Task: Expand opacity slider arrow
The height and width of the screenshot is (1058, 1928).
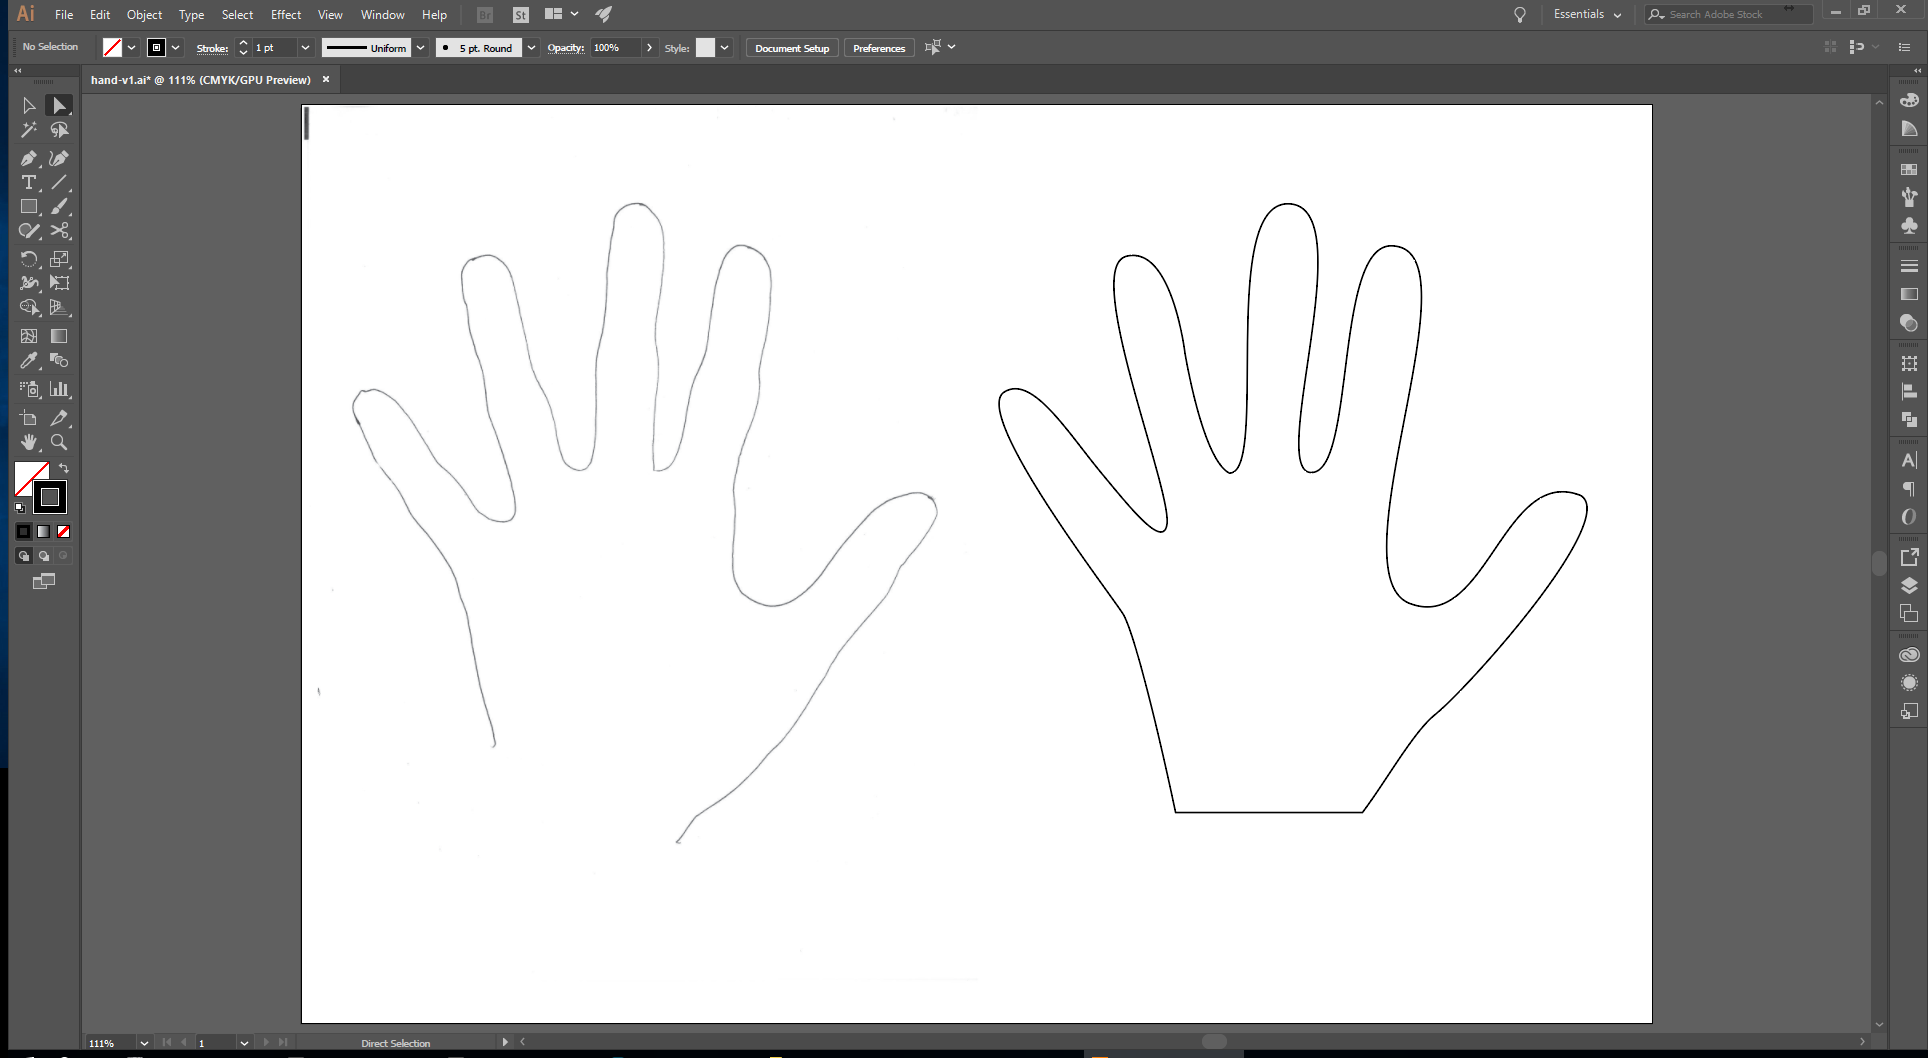Action: [649, 48]
